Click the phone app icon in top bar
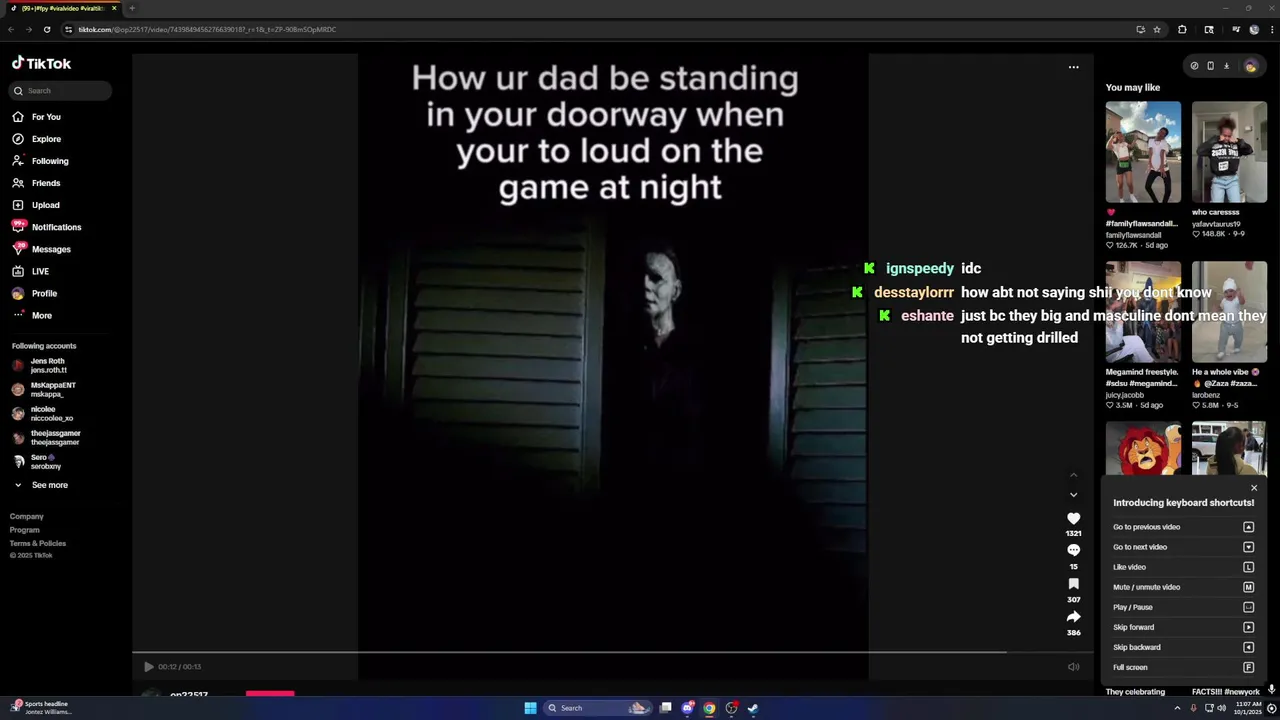1280x720 pixels. tap(1210, 66)
